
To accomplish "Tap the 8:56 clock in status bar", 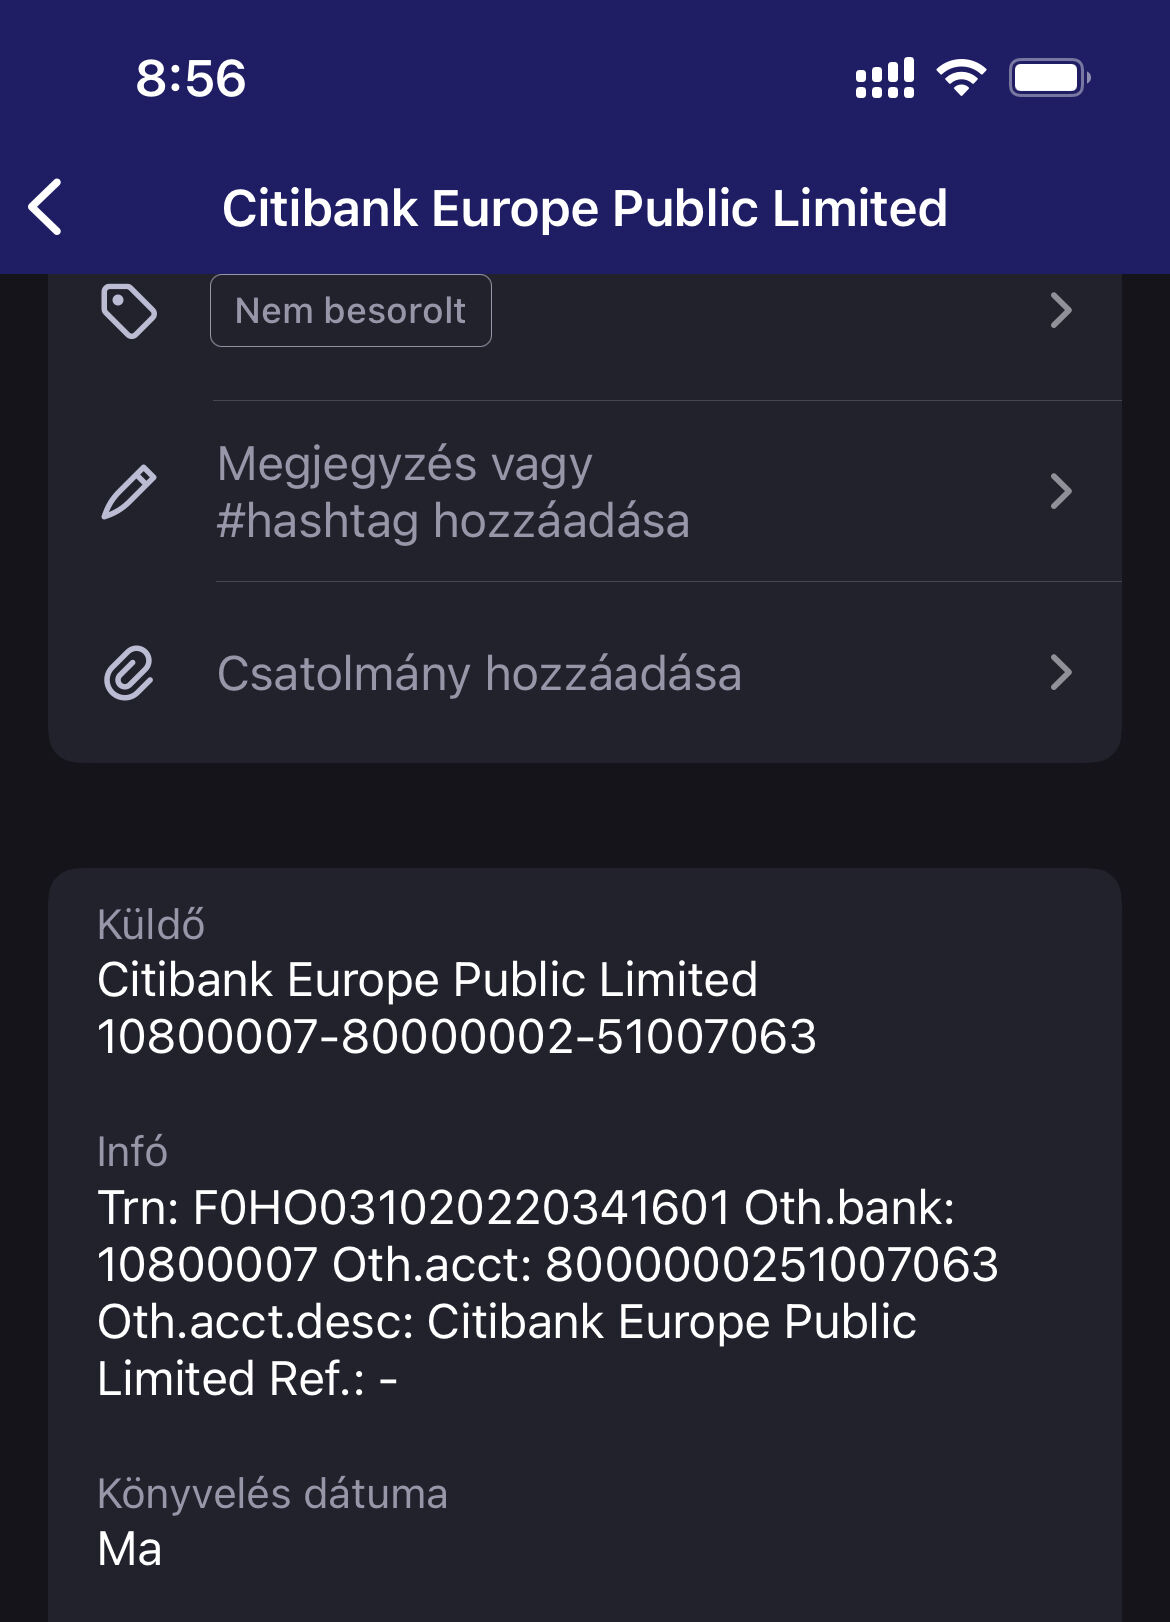I will point(190,78).
